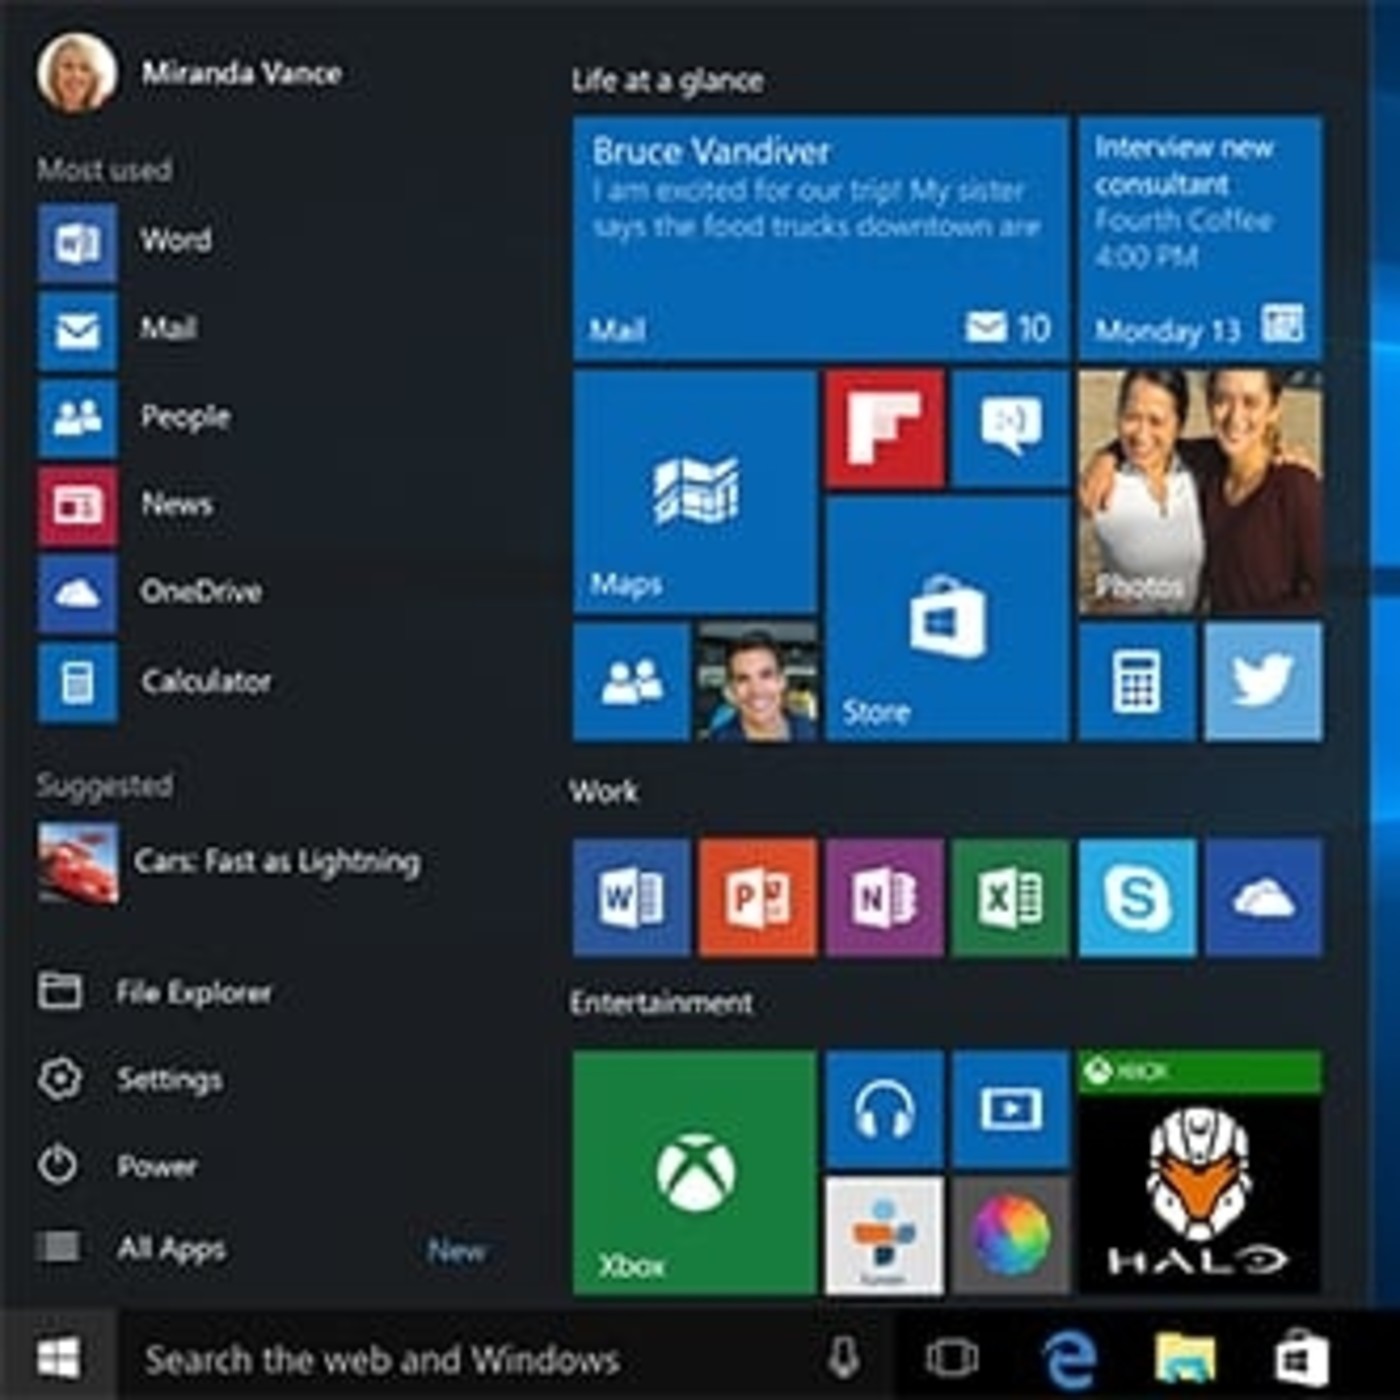
Task: Launch Microsoft Edge from the taskbar
Action: 1069,1358
